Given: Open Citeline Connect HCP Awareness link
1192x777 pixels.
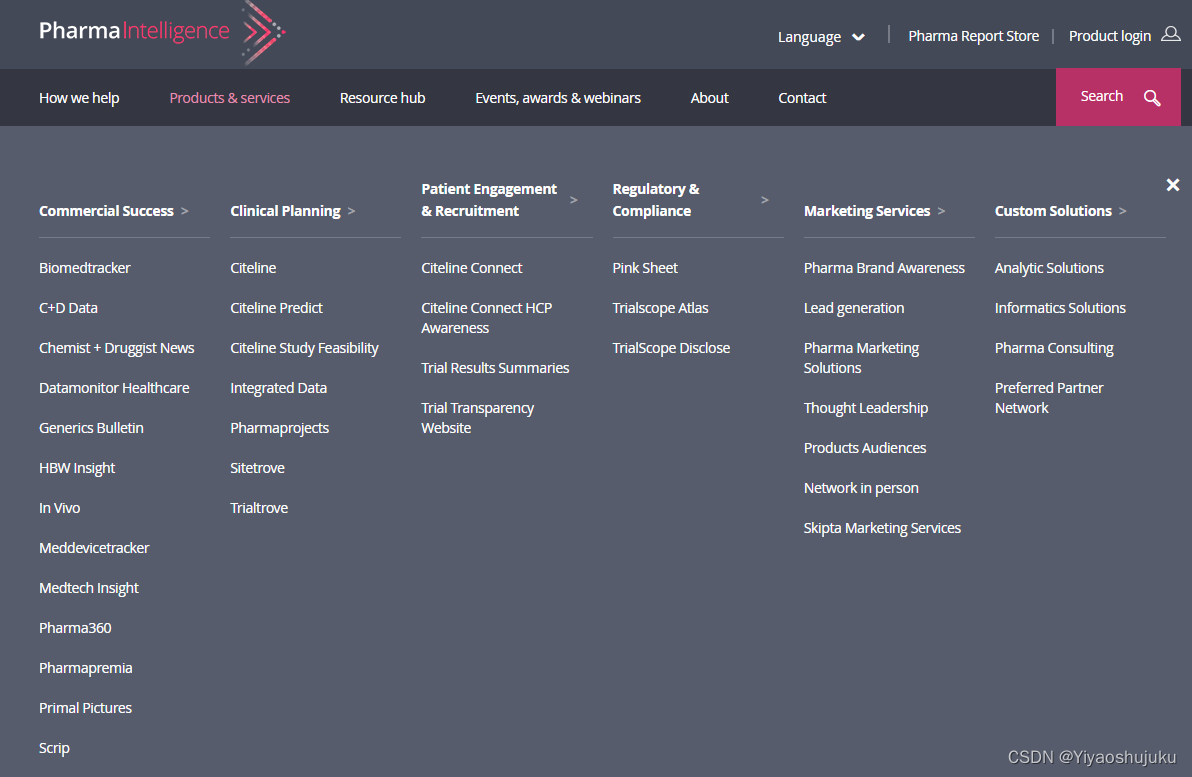Looking at the screenshot, I should coord(487,318).
